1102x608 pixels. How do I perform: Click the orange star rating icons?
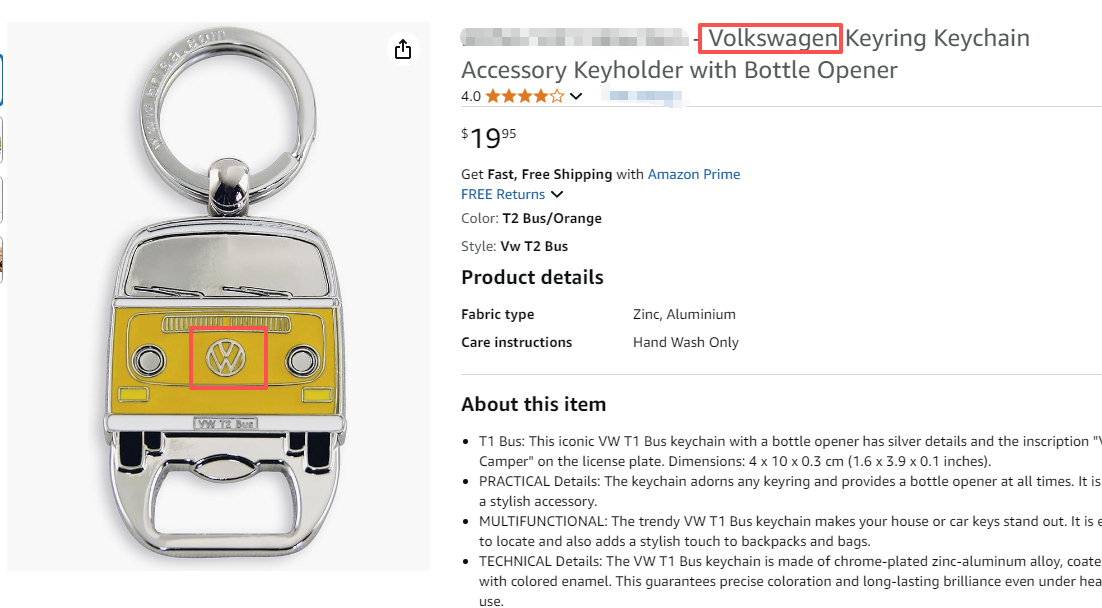click(525, 97)
